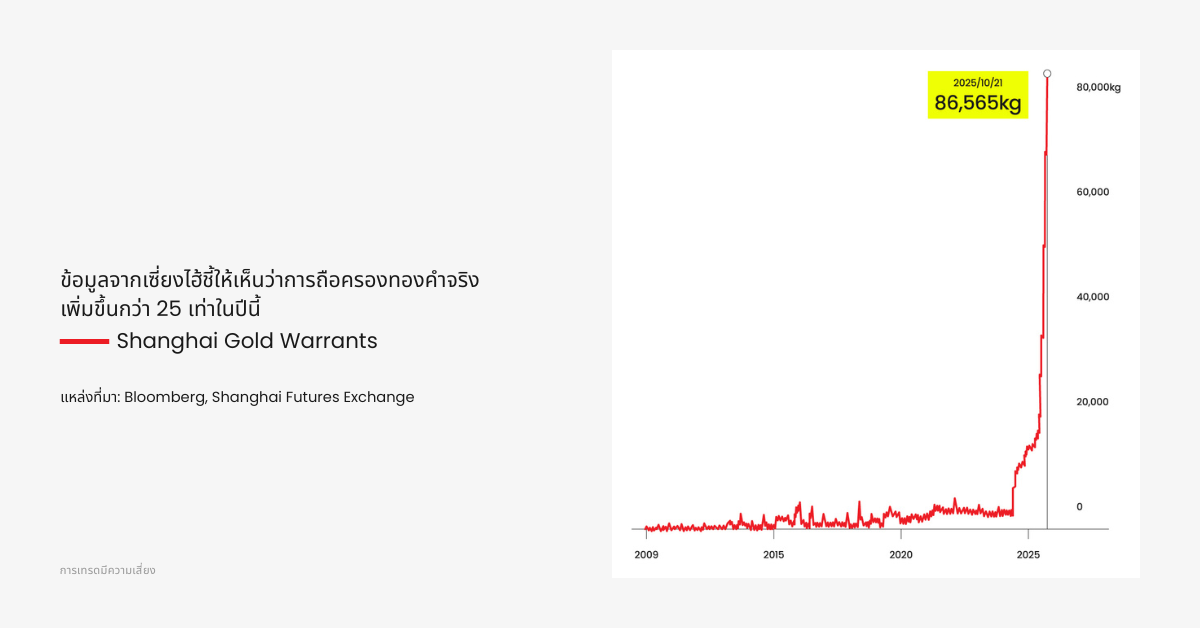Select the 2015 x-axis label
1200x628 pixels.
(773, 554)
